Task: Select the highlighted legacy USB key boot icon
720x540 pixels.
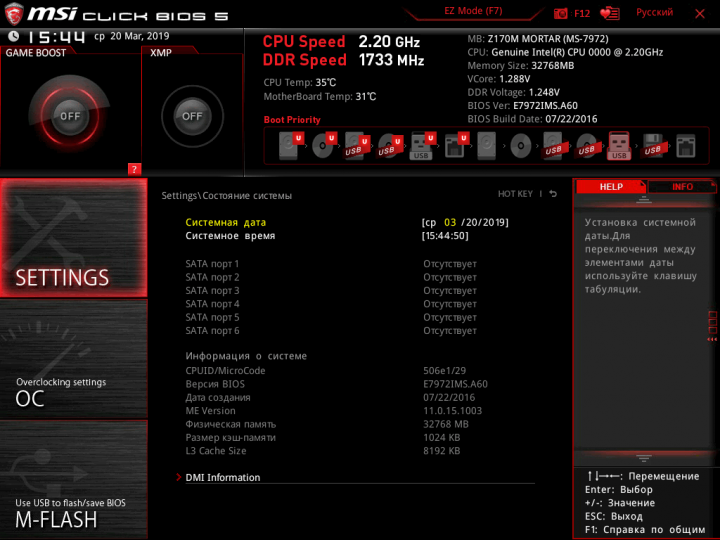Action: pyautogui.click(x=619, y=146)
